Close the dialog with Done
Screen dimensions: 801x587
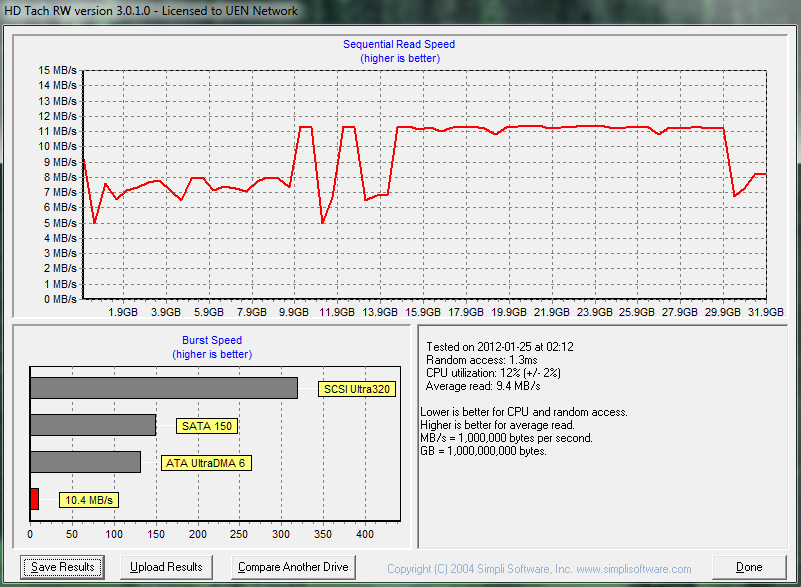click(749, 567)
